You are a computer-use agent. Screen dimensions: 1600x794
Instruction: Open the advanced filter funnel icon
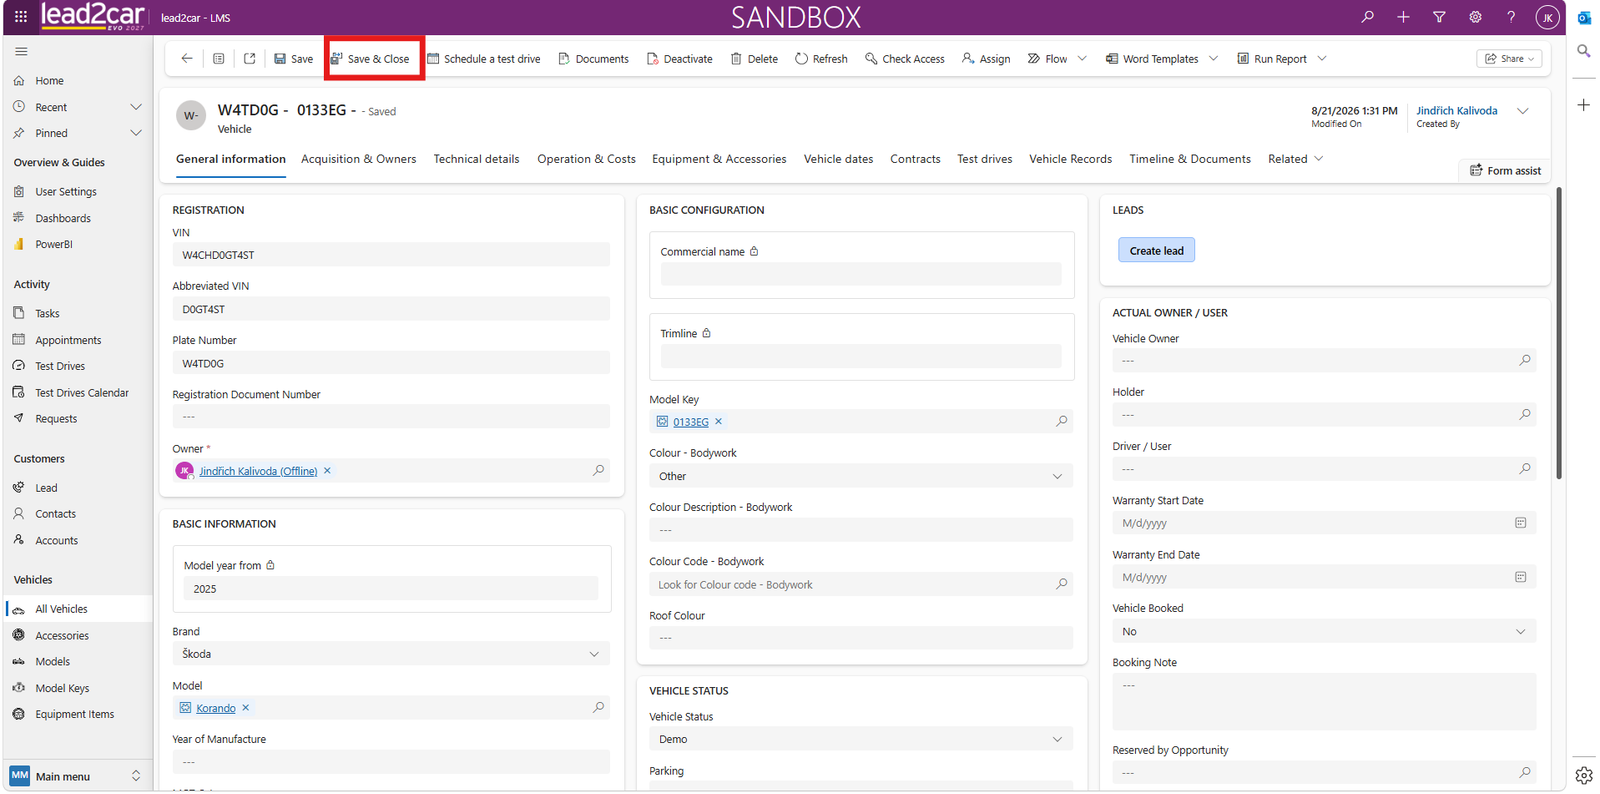tap(1439, 17)
